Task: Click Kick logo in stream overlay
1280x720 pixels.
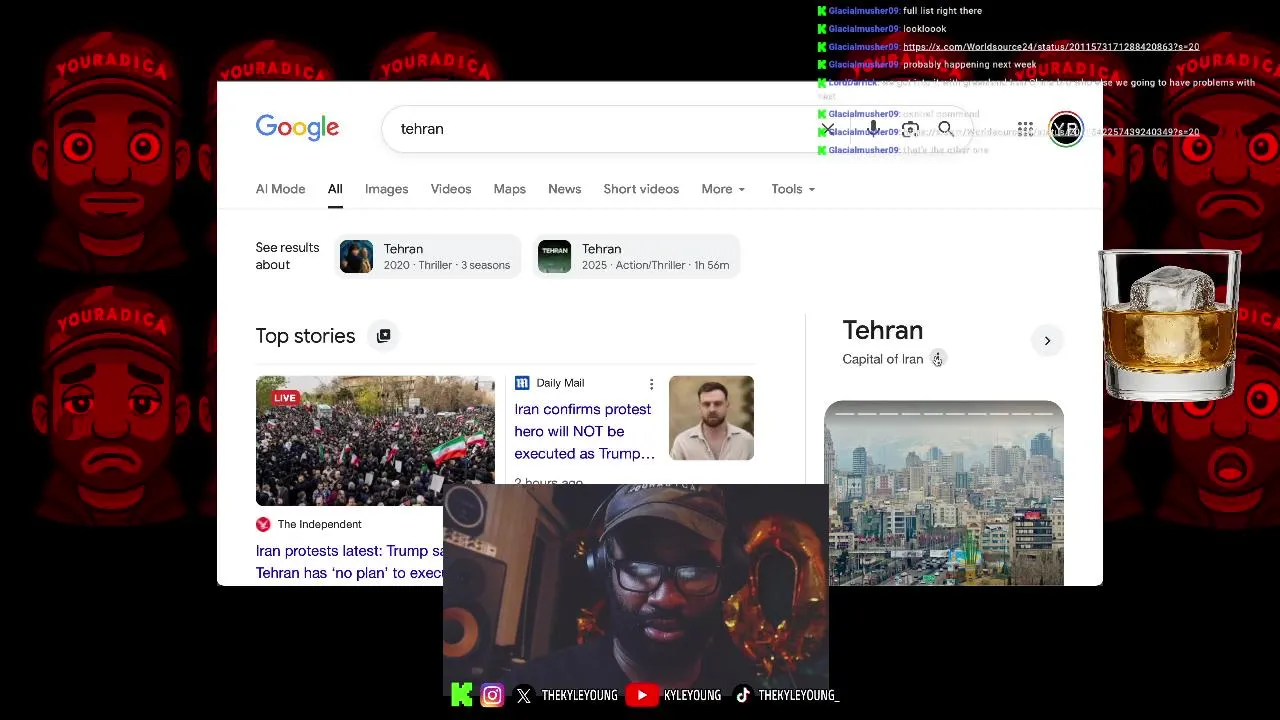Action: [x=461, y=695]
